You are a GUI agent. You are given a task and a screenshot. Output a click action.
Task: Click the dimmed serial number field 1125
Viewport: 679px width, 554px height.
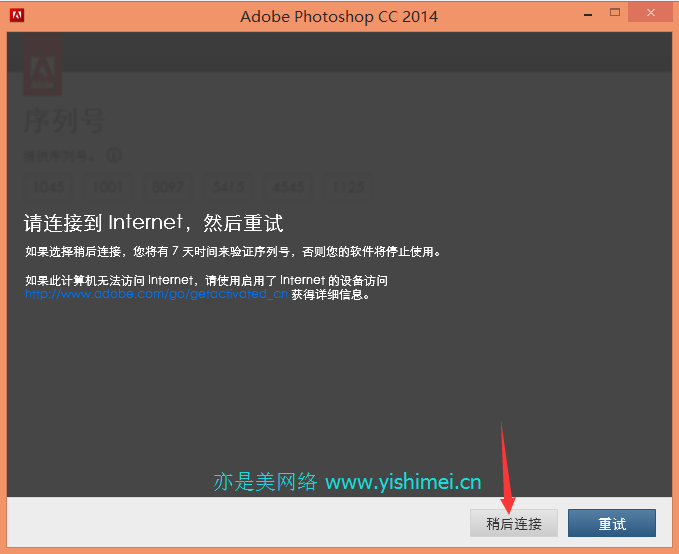348,187
